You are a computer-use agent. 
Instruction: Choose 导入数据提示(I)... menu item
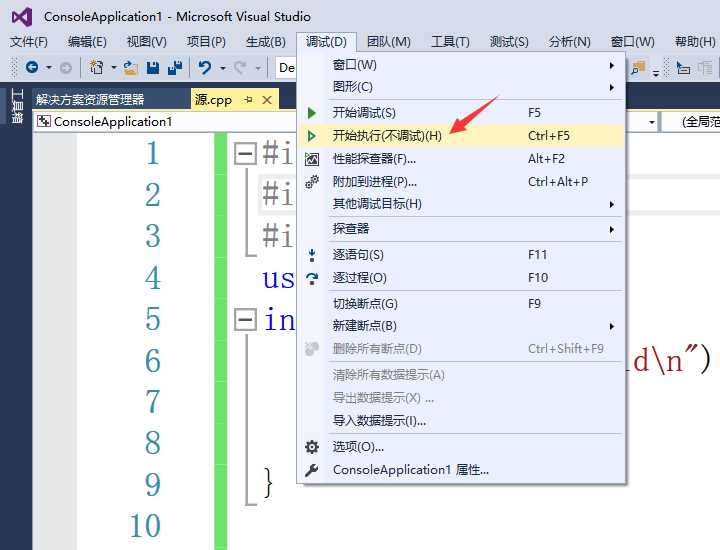coord(462,421)
